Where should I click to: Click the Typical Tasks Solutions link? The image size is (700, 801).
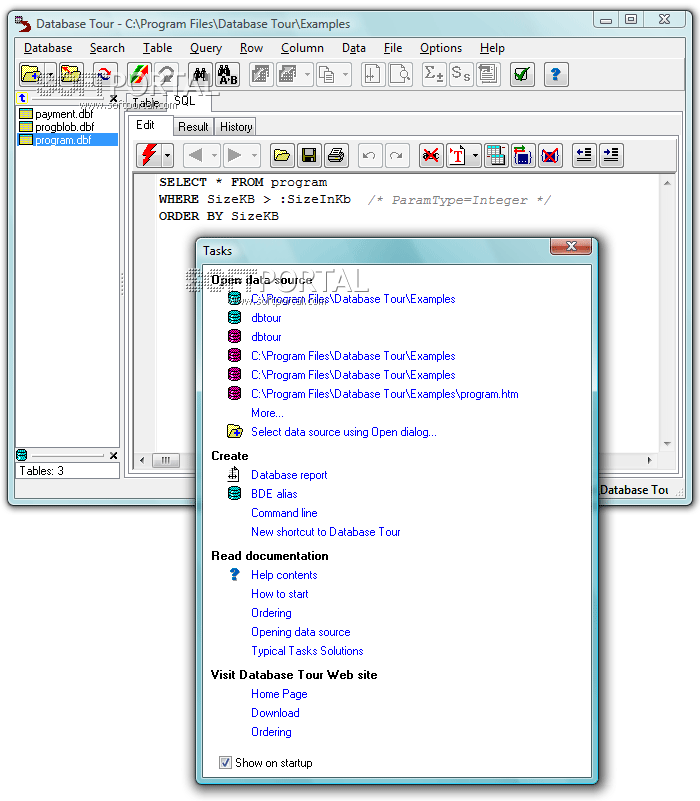click(307, 651)
